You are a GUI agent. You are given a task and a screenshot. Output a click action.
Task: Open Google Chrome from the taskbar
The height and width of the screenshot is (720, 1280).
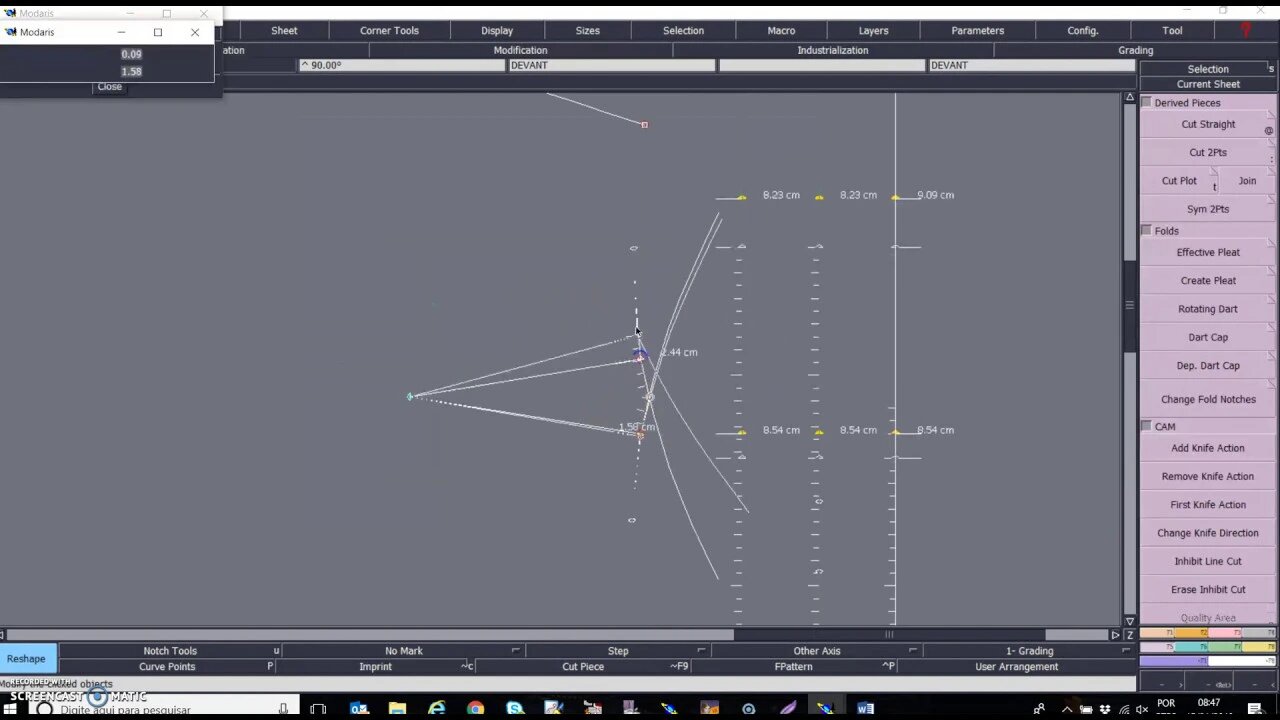pyautogui.click(x=475, y=709)
